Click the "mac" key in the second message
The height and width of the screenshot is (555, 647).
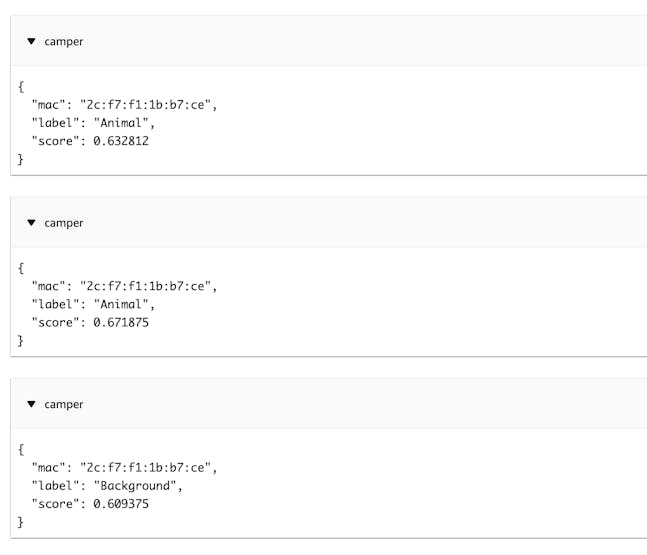coord(47,286)
